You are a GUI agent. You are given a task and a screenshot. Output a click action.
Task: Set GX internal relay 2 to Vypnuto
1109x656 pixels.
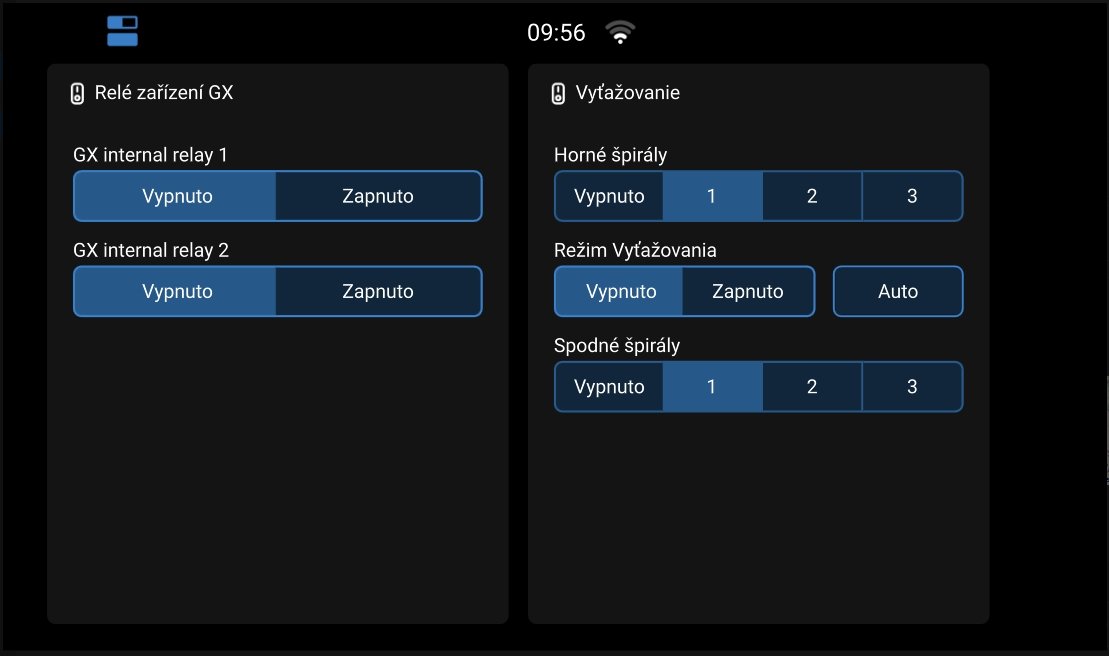pyautogui.click(x=177, y=292)
